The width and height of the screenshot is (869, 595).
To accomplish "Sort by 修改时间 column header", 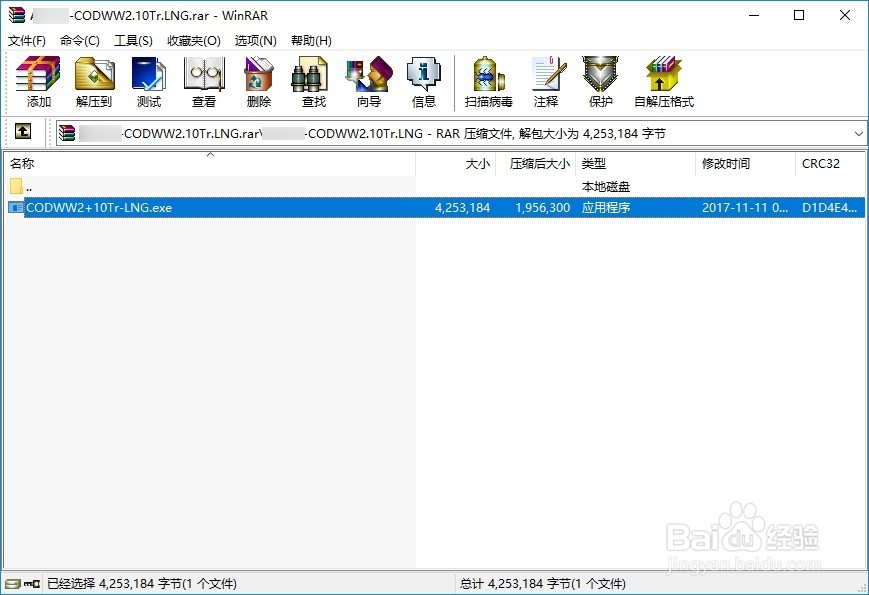I will coord(745,163).
